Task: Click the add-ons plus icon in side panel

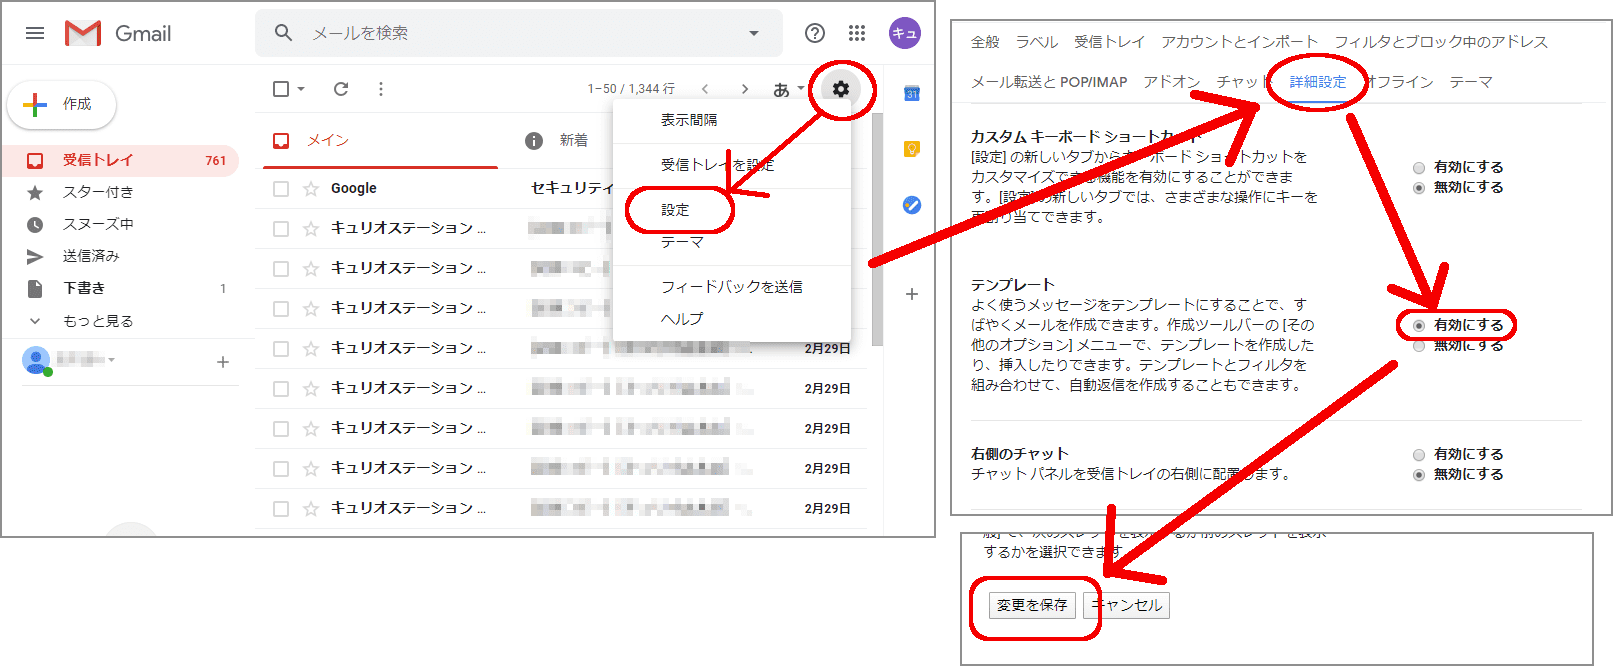Action: pos(912,294)
